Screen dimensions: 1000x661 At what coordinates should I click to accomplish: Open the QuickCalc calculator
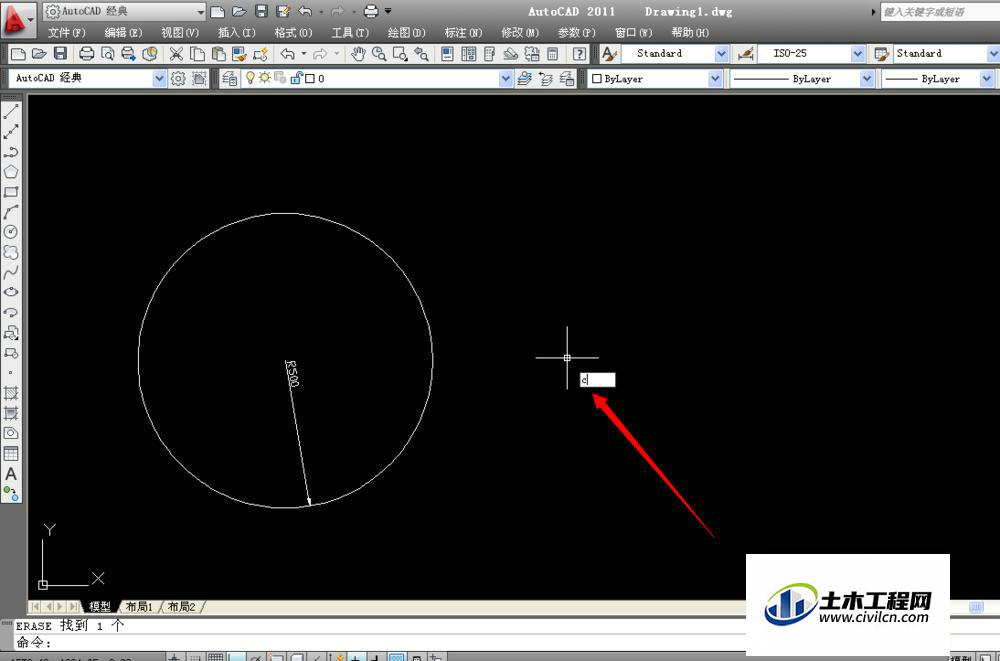(553, 54)
